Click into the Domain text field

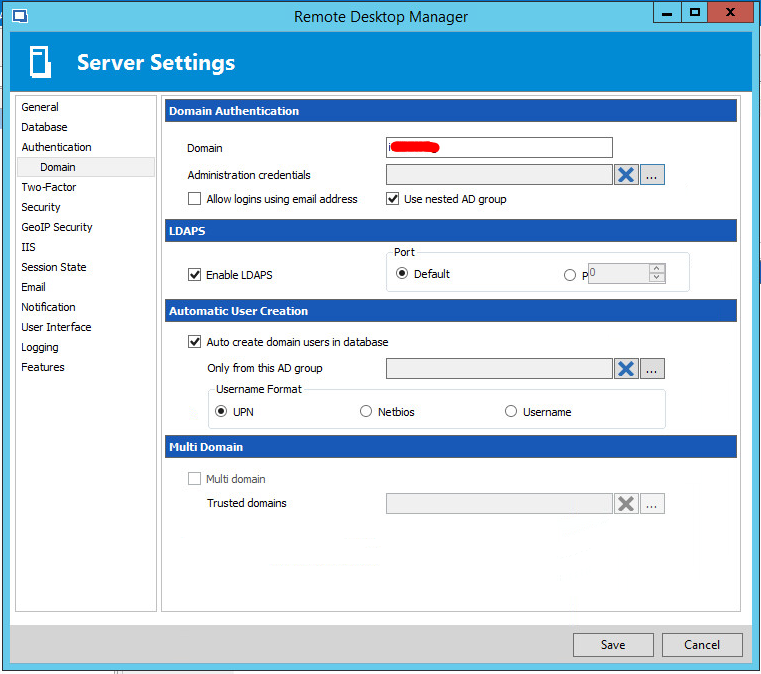[x=499, y=148]
